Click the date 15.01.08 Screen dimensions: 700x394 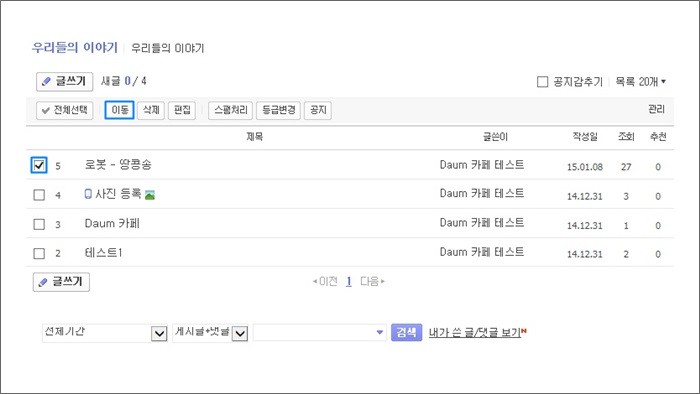[x=585, y=167]
